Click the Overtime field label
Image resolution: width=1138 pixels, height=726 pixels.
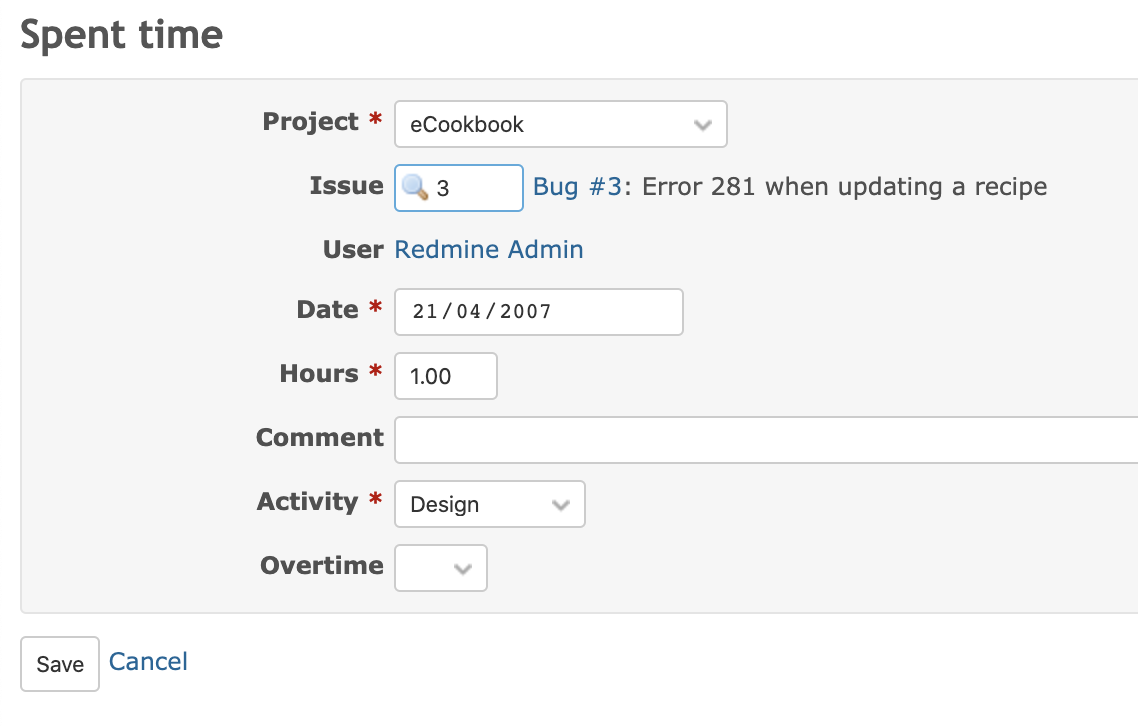tap(322, 565)
